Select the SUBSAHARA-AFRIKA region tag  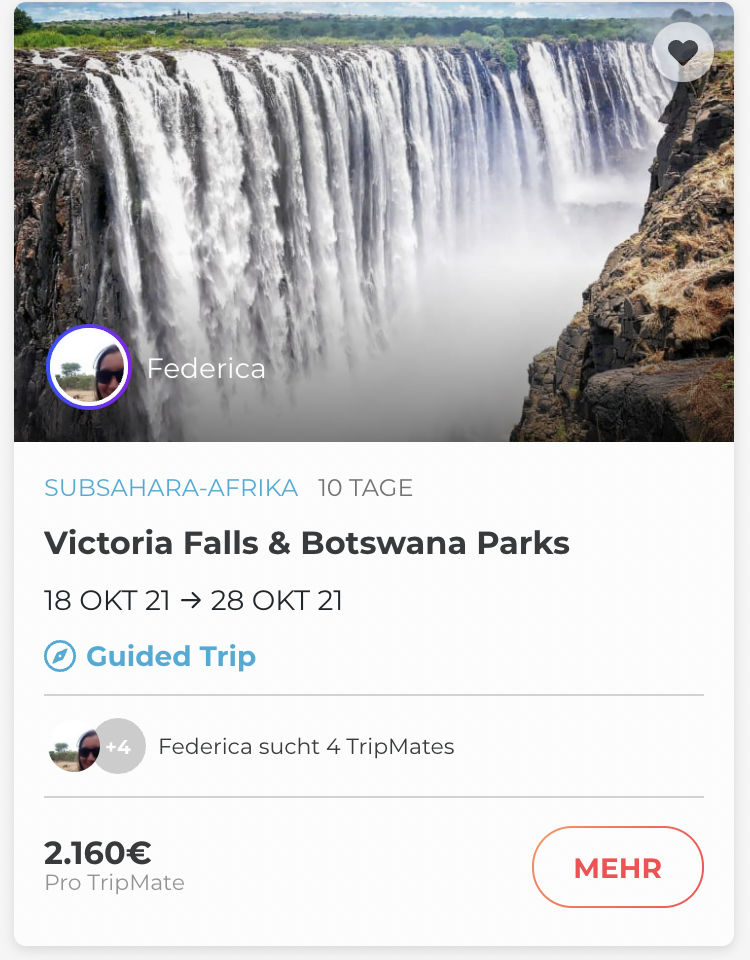coord(171,488)
